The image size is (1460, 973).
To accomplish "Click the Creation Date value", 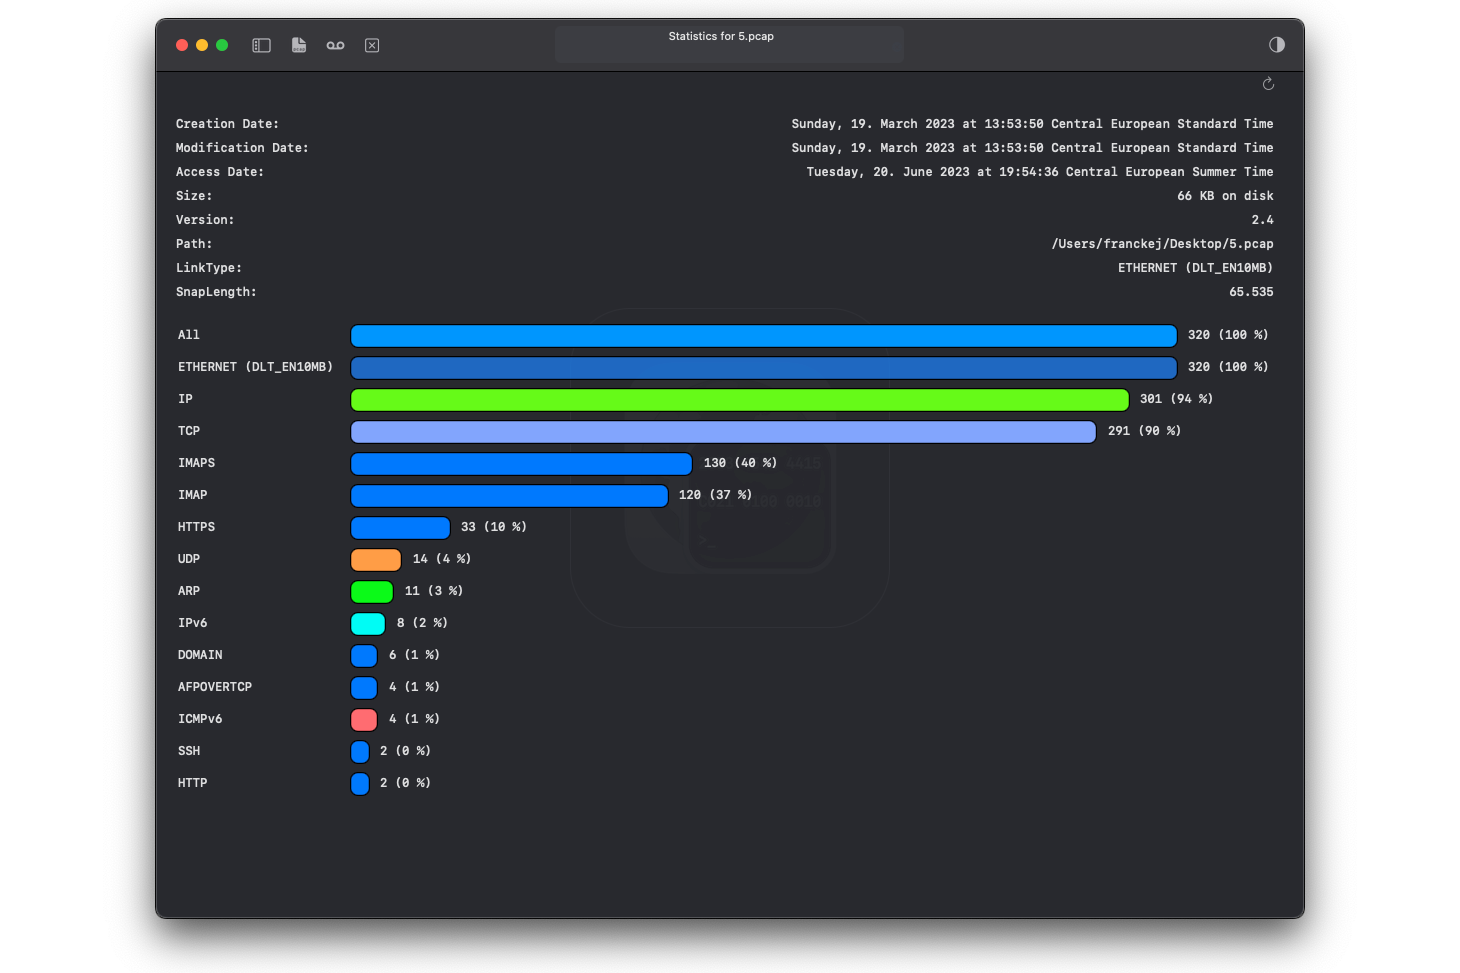I will pyautogui.click(x=1032, y=124).
